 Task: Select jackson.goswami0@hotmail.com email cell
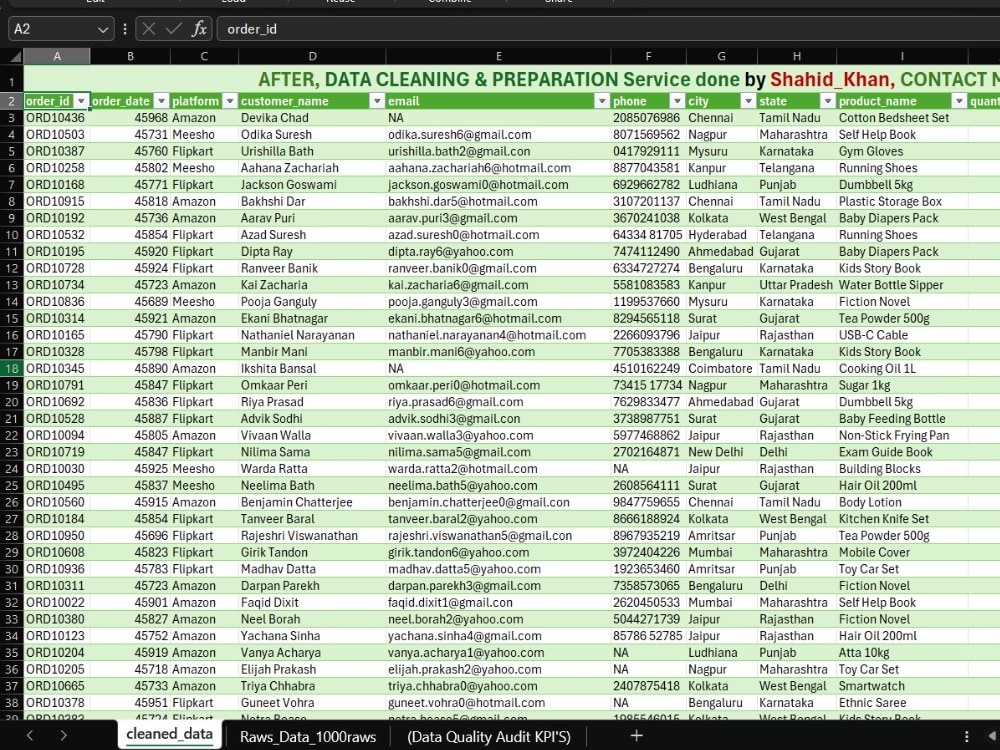498,184
